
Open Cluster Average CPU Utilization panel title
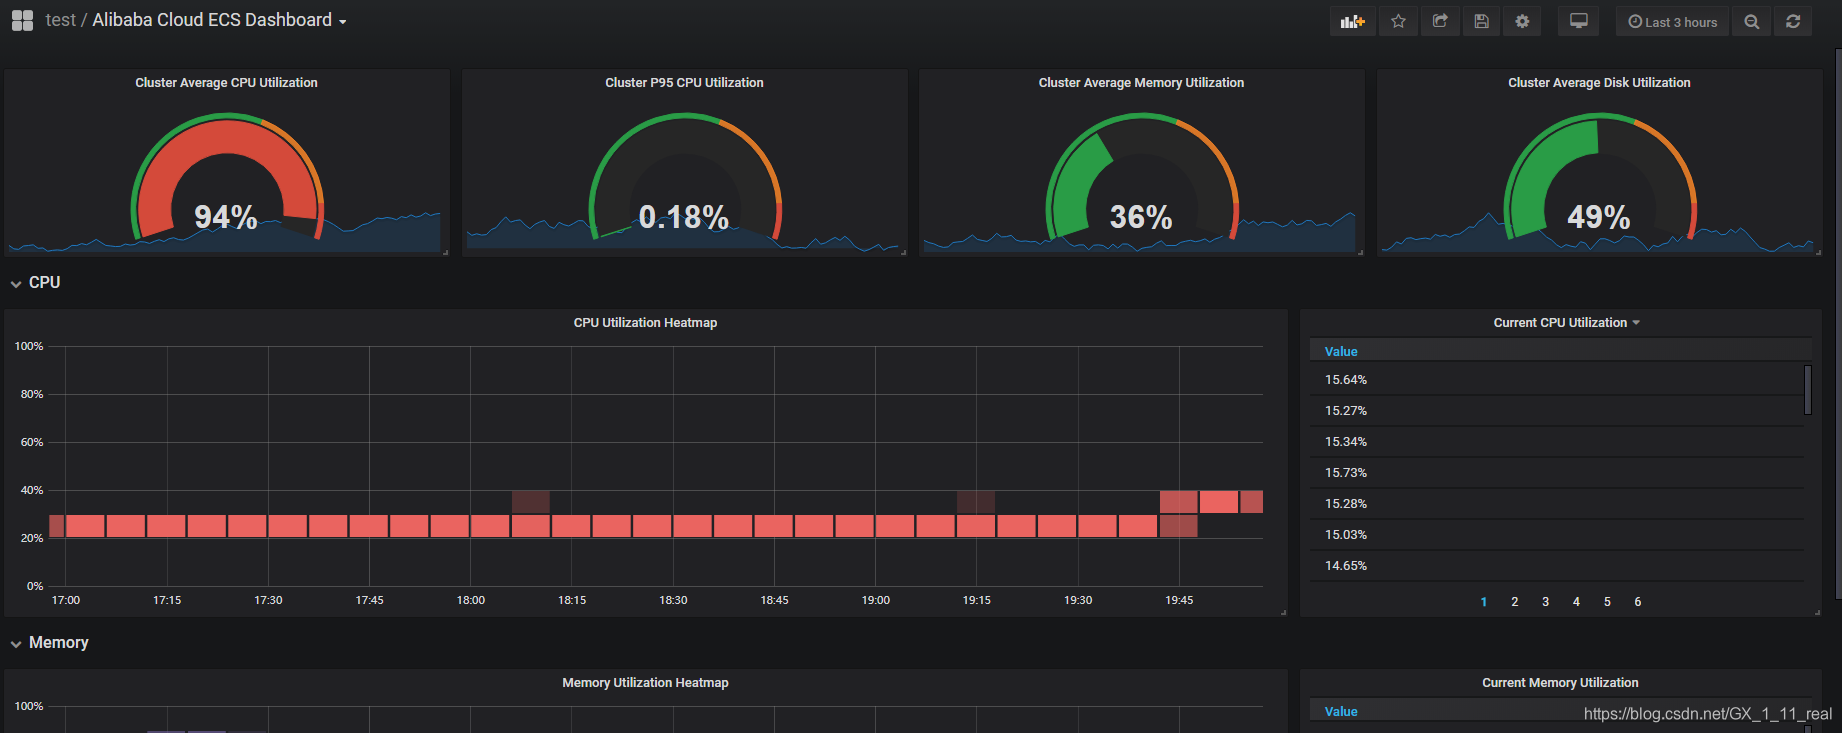pos(226,83)
